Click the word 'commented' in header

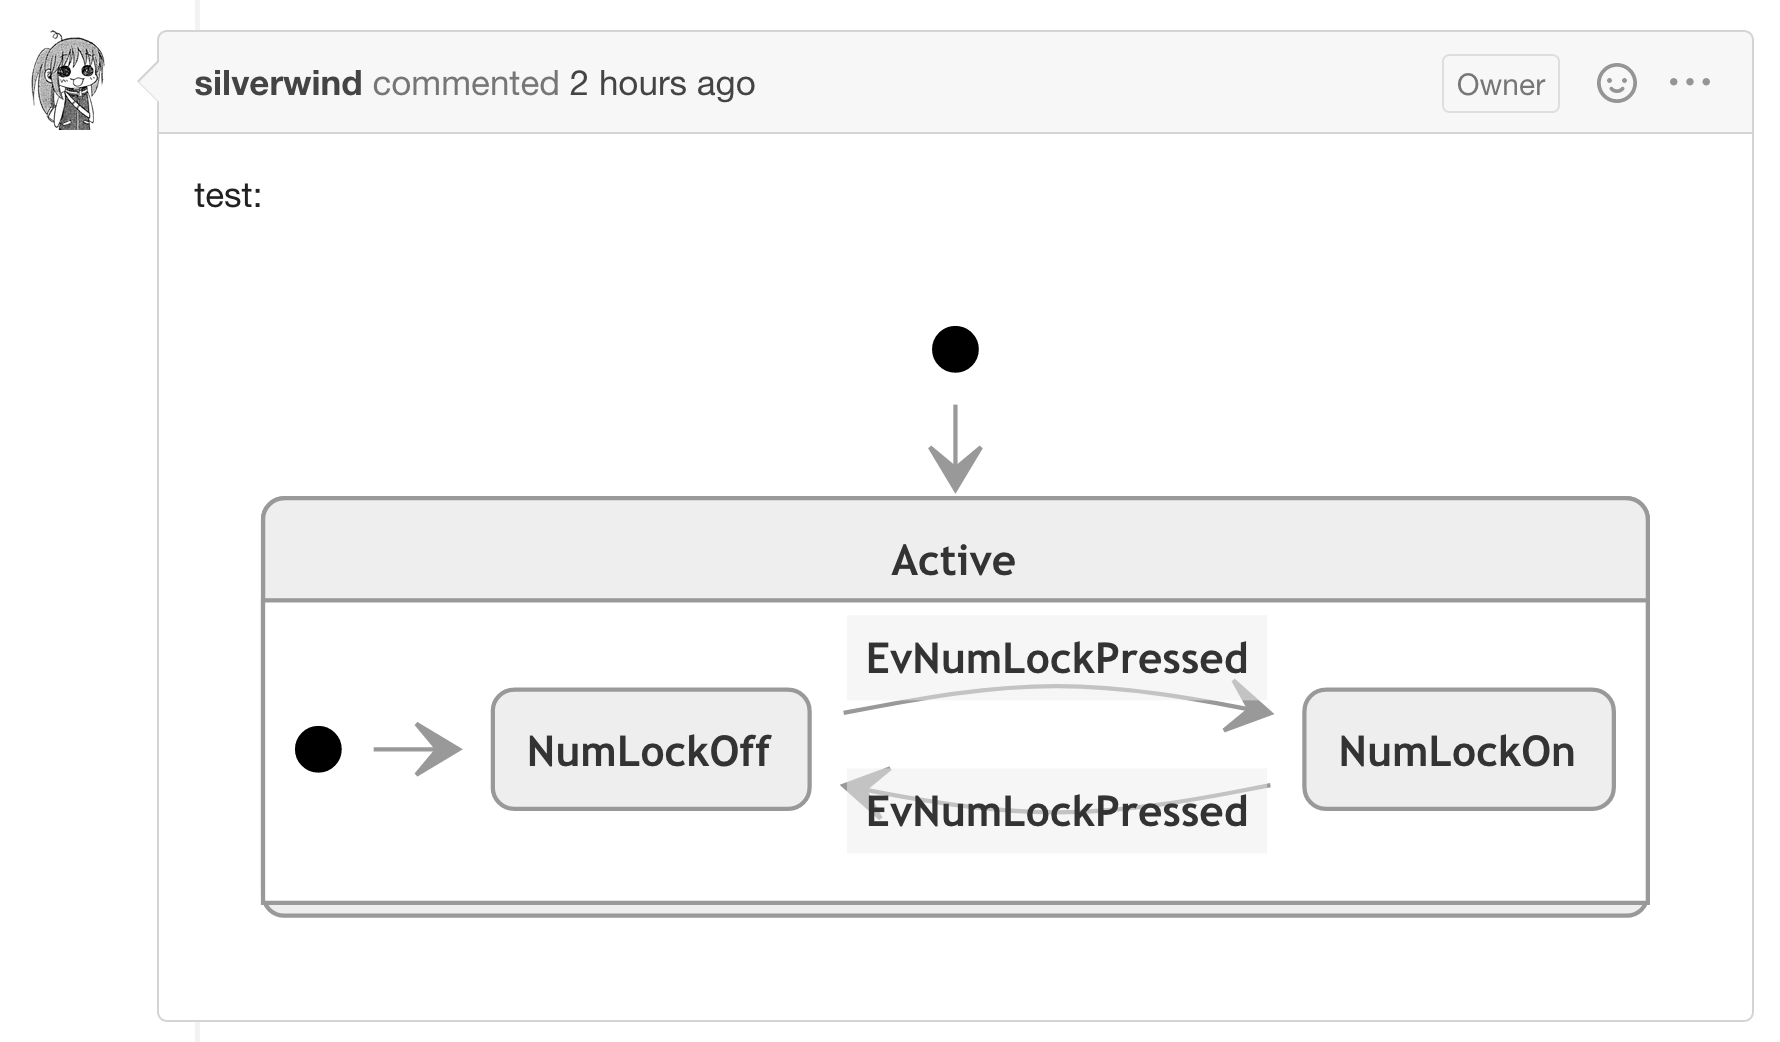point(466,83)
